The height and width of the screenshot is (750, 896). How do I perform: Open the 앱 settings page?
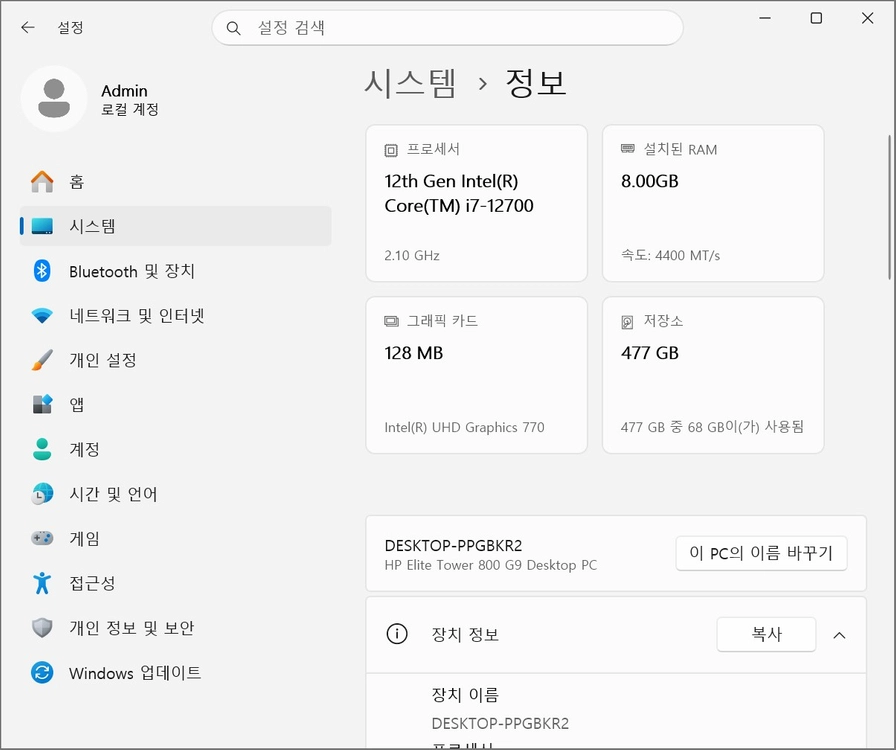point(175,404)
